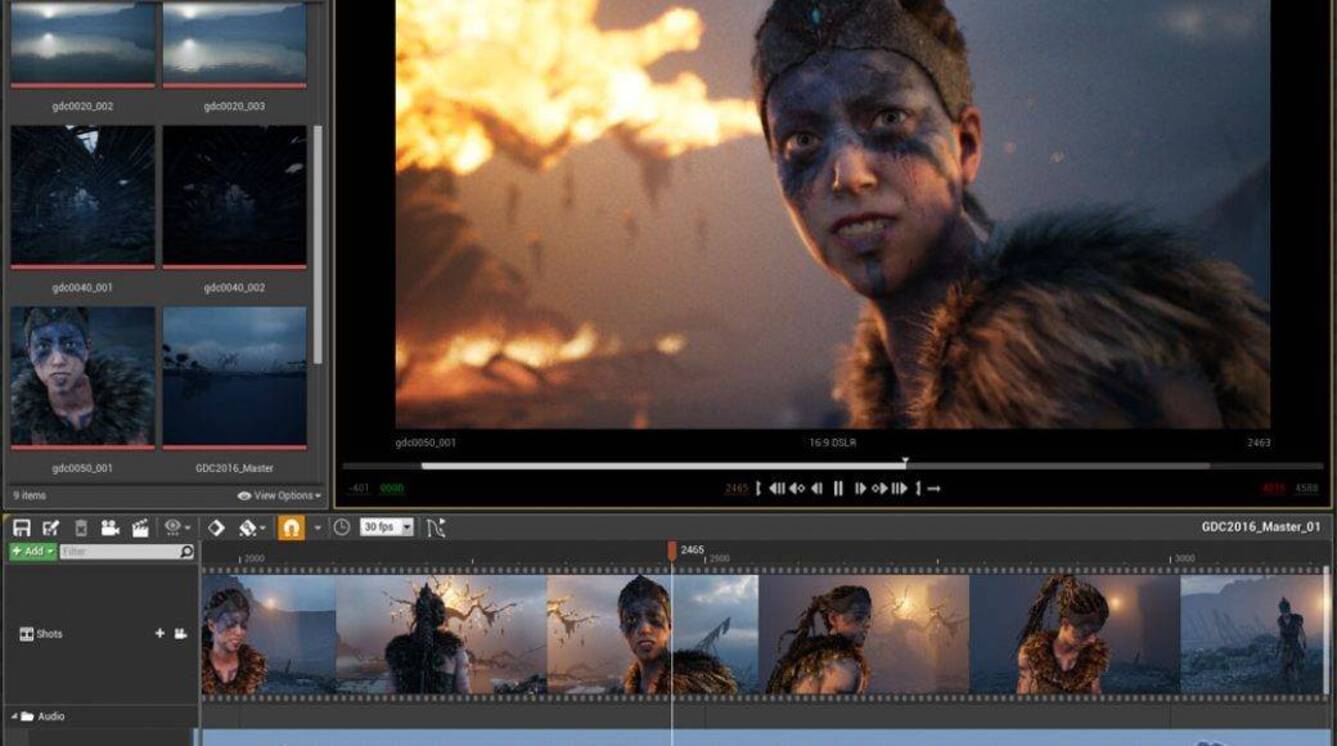Select thumbnail gdc0050_001 in content browser

[x=83, y=377]
